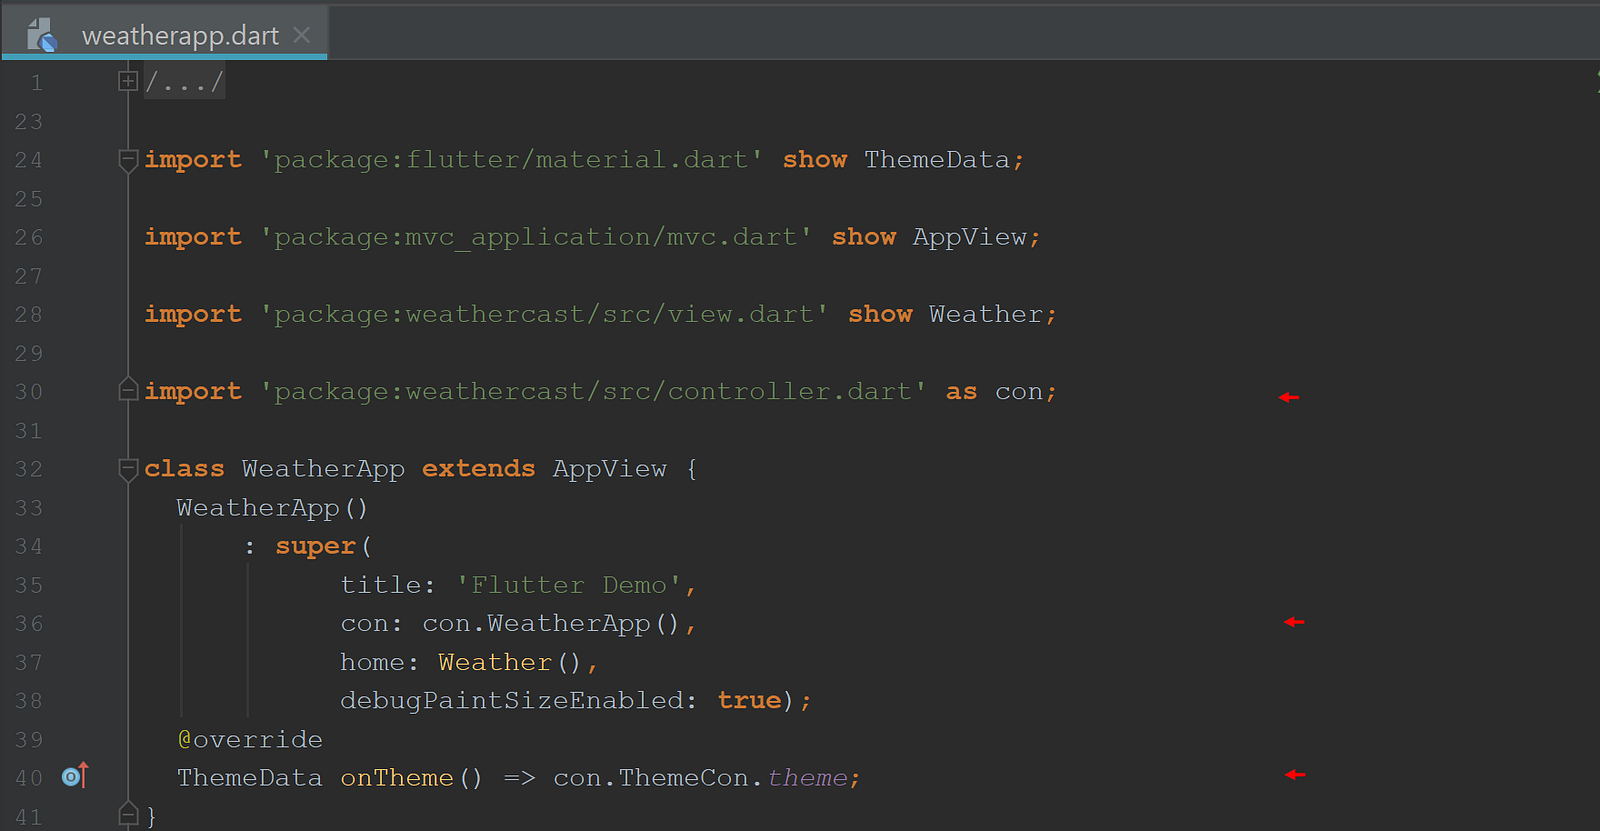Click the 'extends' keyword

[478, 469]
